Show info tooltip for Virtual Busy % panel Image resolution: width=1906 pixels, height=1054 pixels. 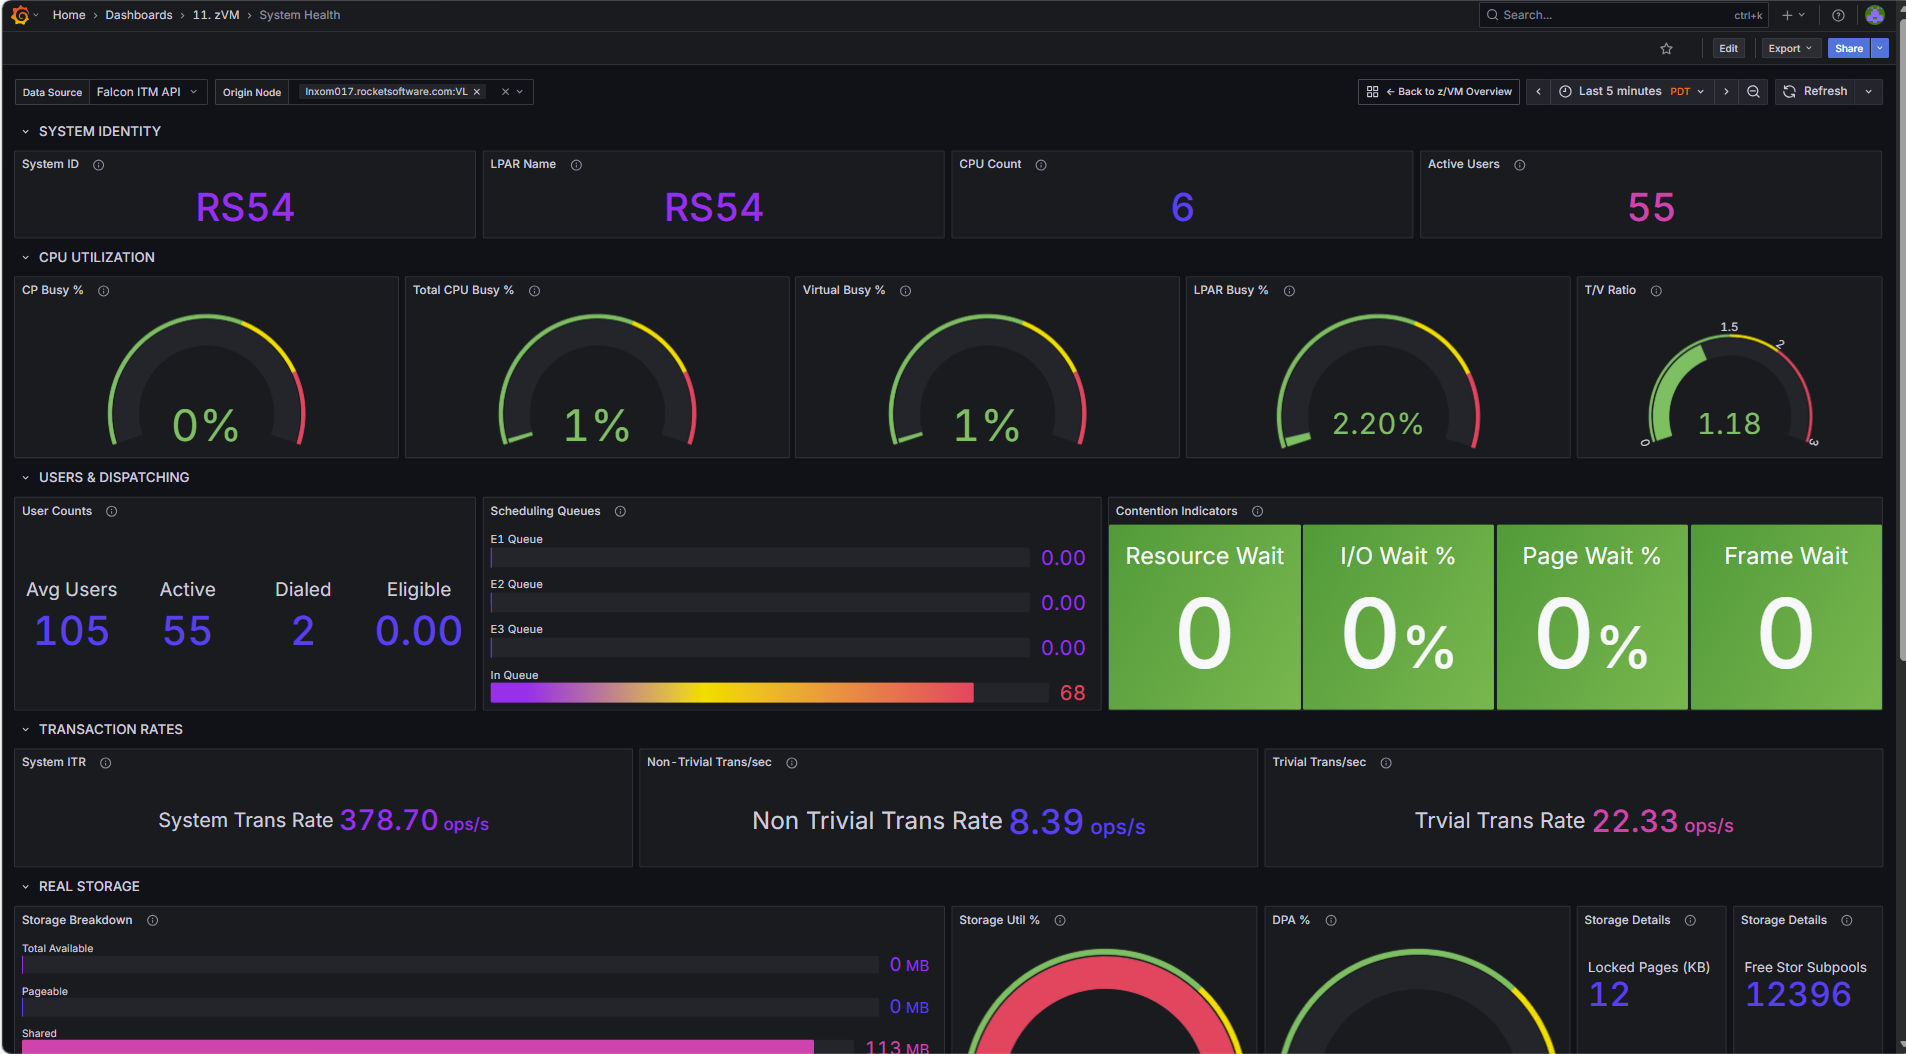[905, 291]
